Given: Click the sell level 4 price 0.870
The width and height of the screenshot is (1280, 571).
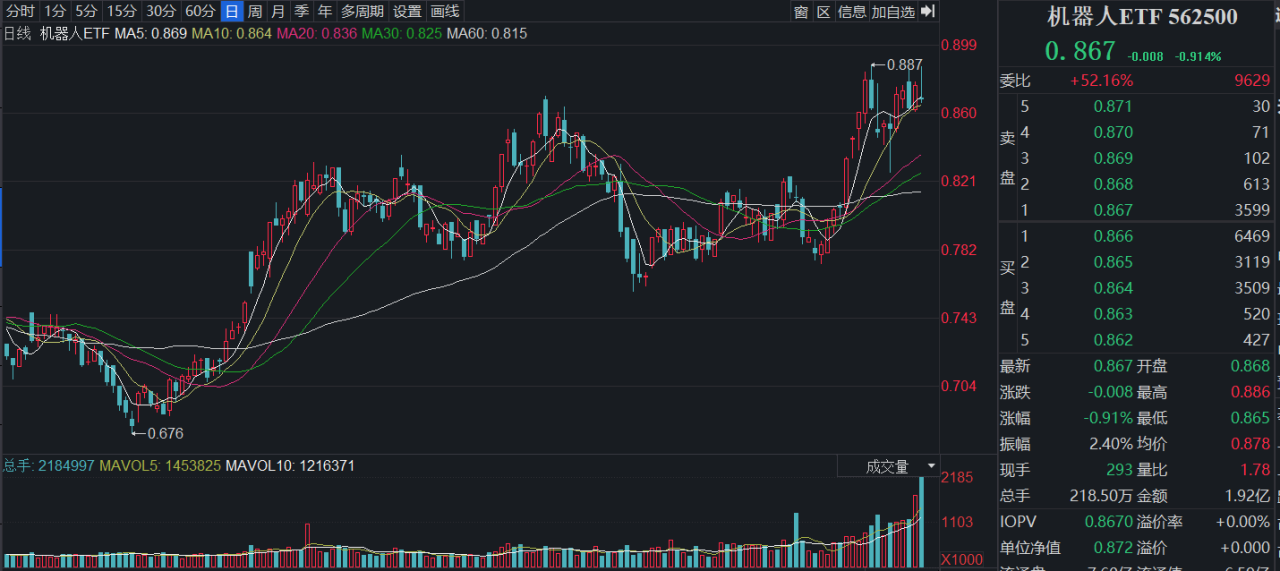Looking at the screenshot, I should pos(1113,132).
